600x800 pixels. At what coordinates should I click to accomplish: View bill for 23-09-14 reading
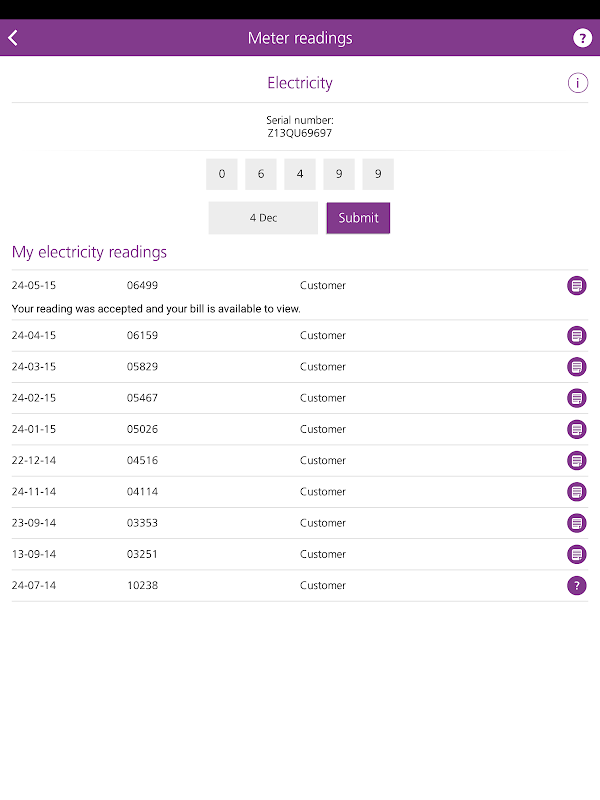[x=577, y=523]
